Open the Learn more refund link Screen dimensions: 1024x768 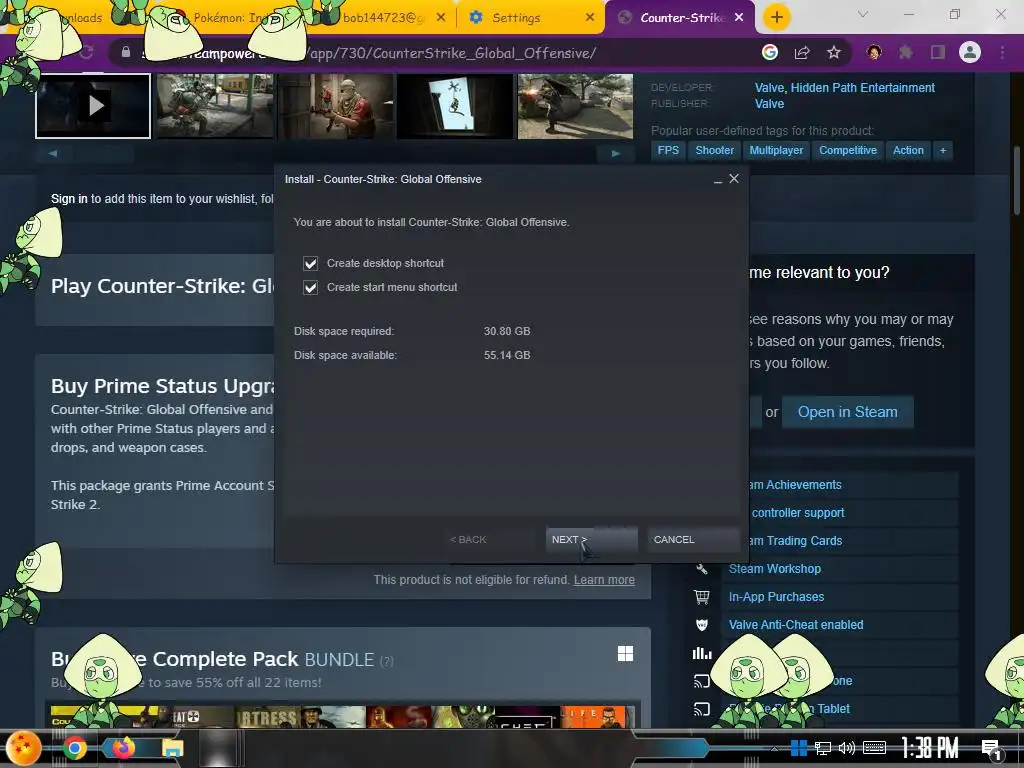pos(604,580)
